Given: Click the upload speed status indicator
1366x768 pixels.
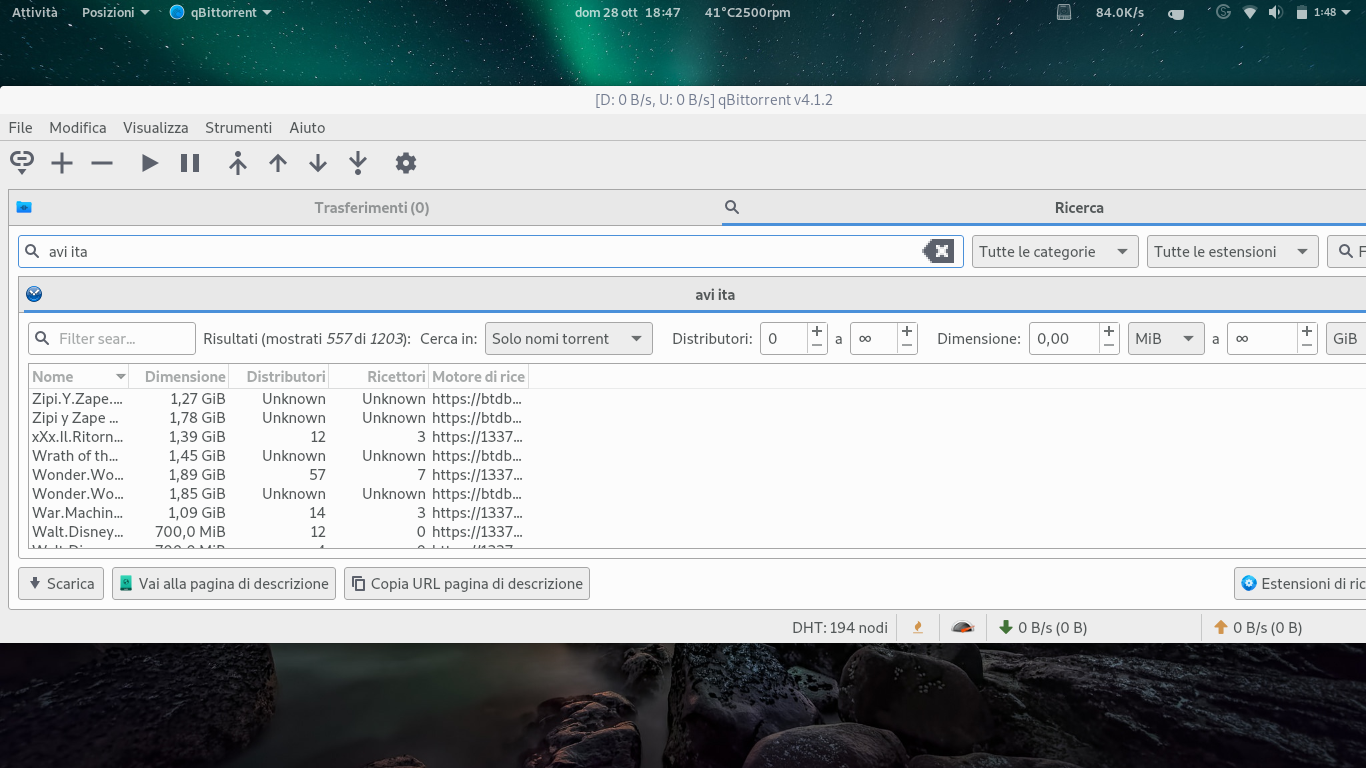Looking at the screenshot, I should point(1258,628).
